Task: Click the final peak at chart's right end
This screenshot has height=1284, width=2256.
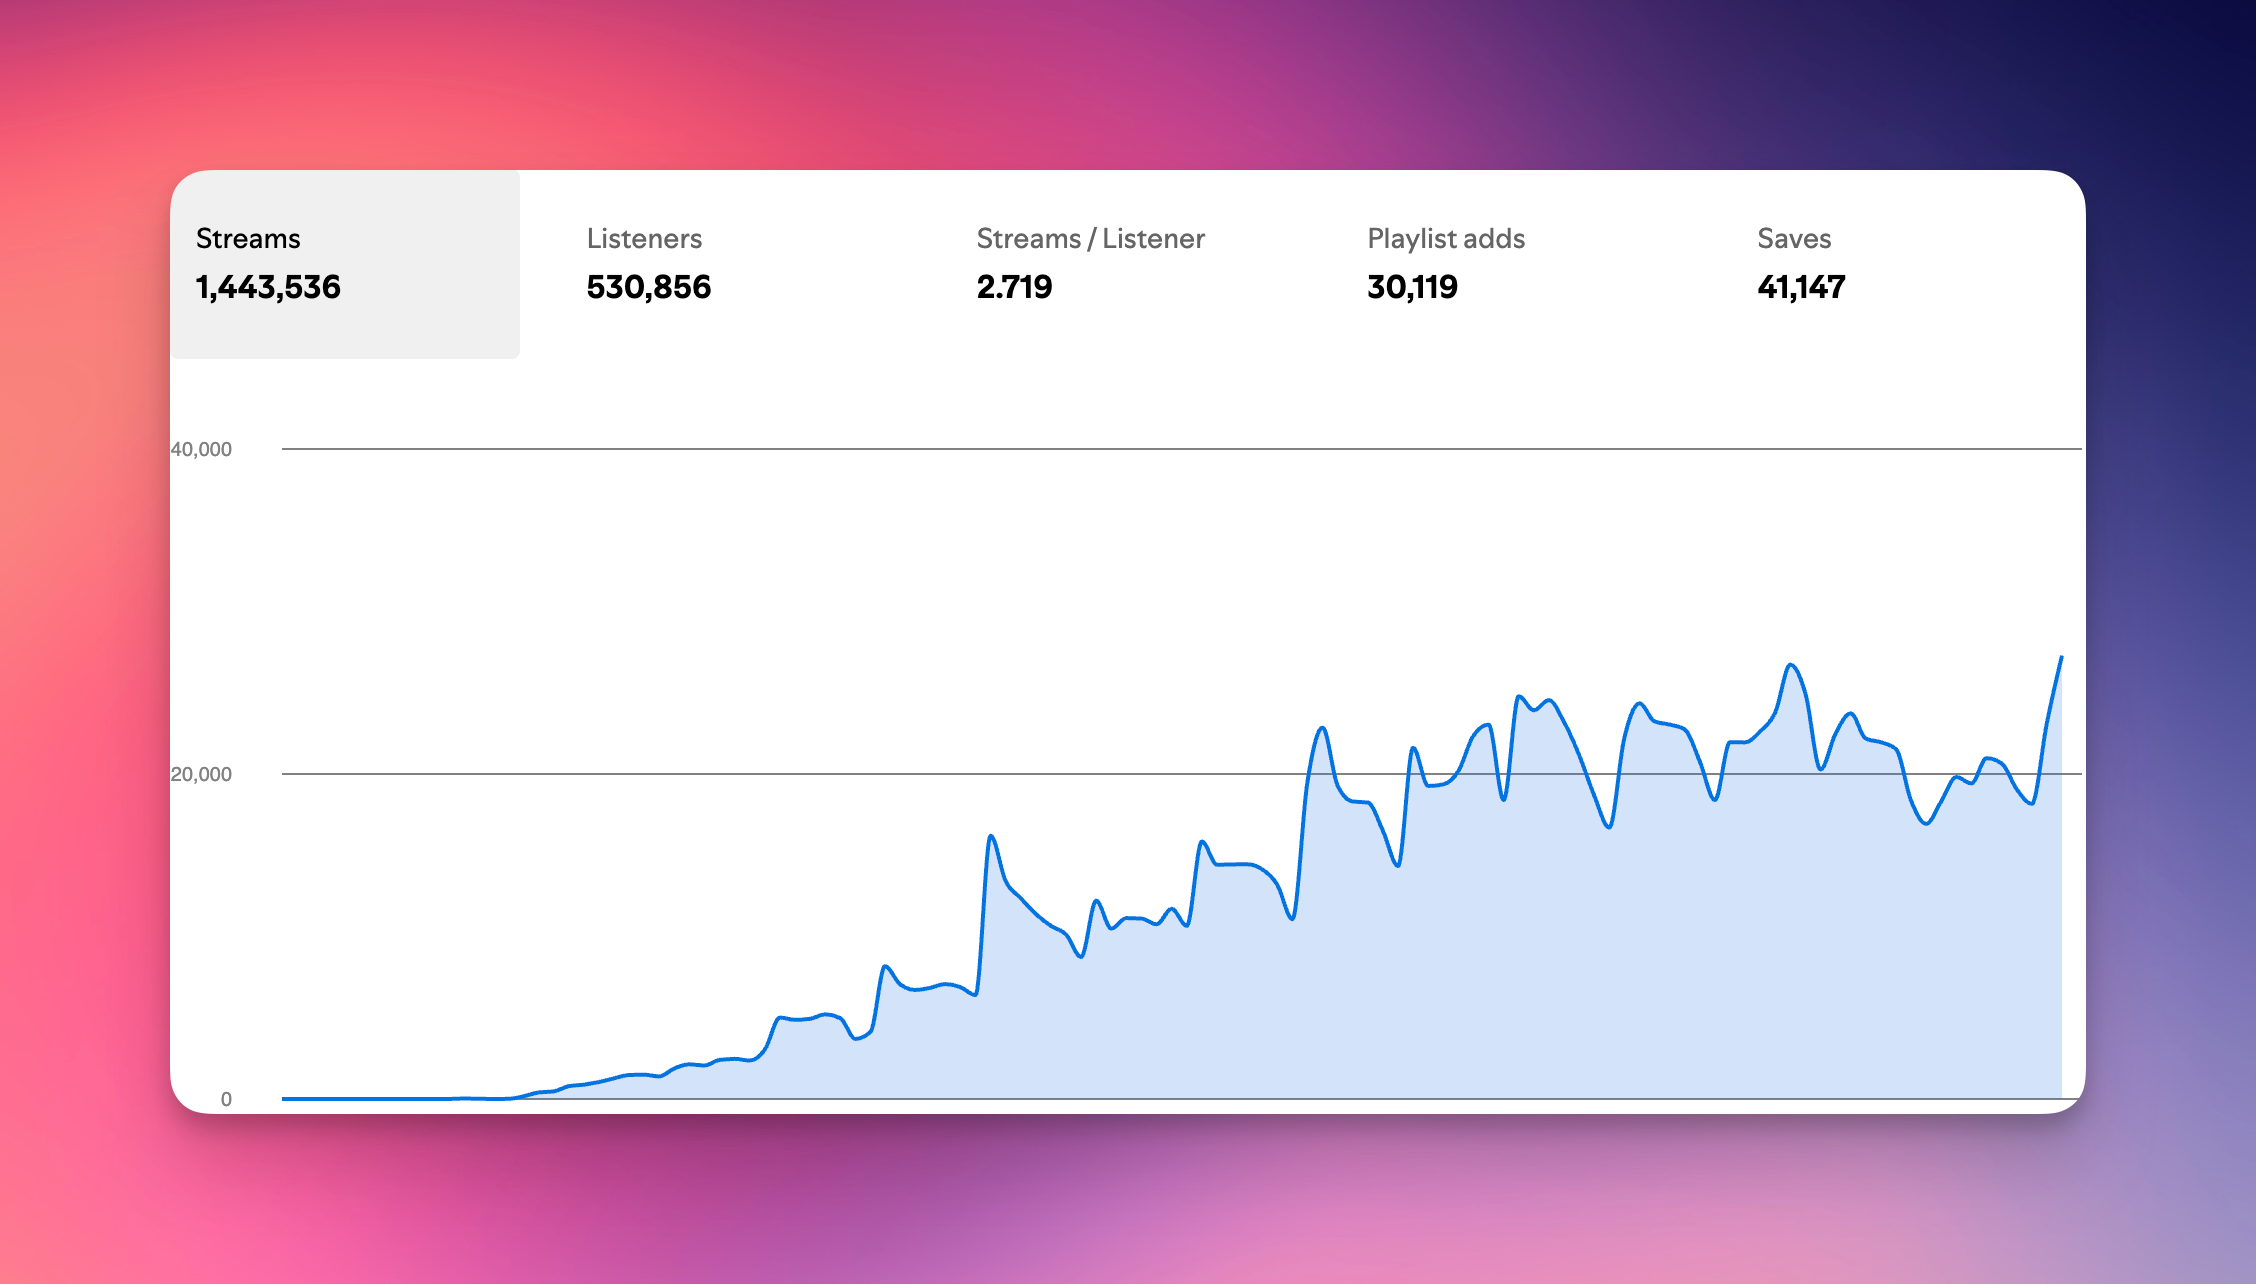Action: pyautogui.click(x=2060, y=658)
